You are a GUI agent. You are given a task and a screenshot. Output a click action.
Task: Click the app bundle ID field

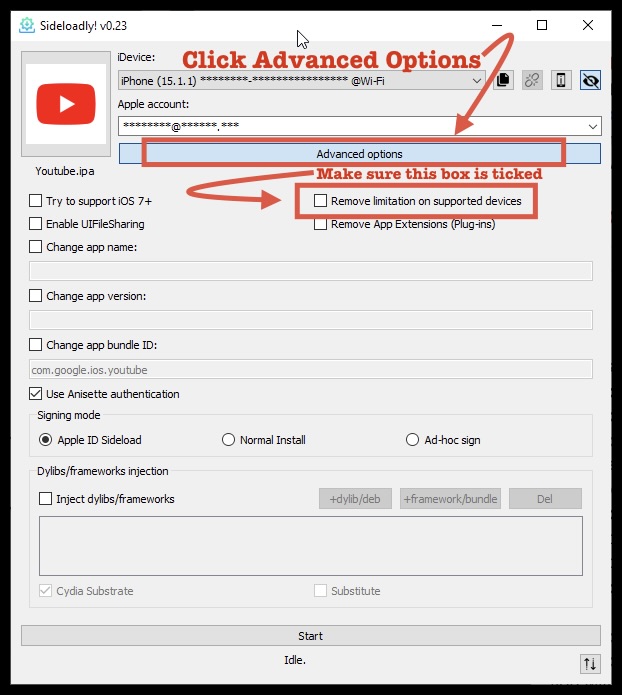point(311,369)
